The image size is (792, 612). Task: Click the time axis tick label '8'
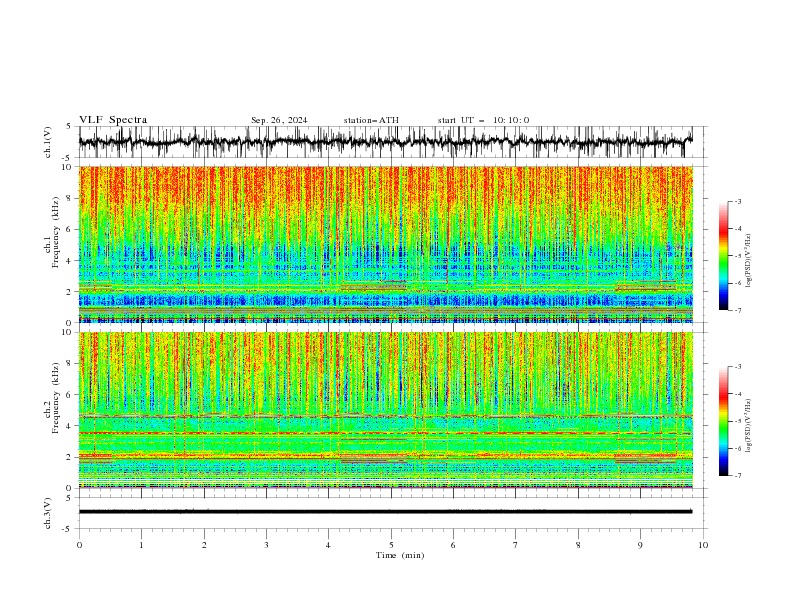tap(578, 545)
